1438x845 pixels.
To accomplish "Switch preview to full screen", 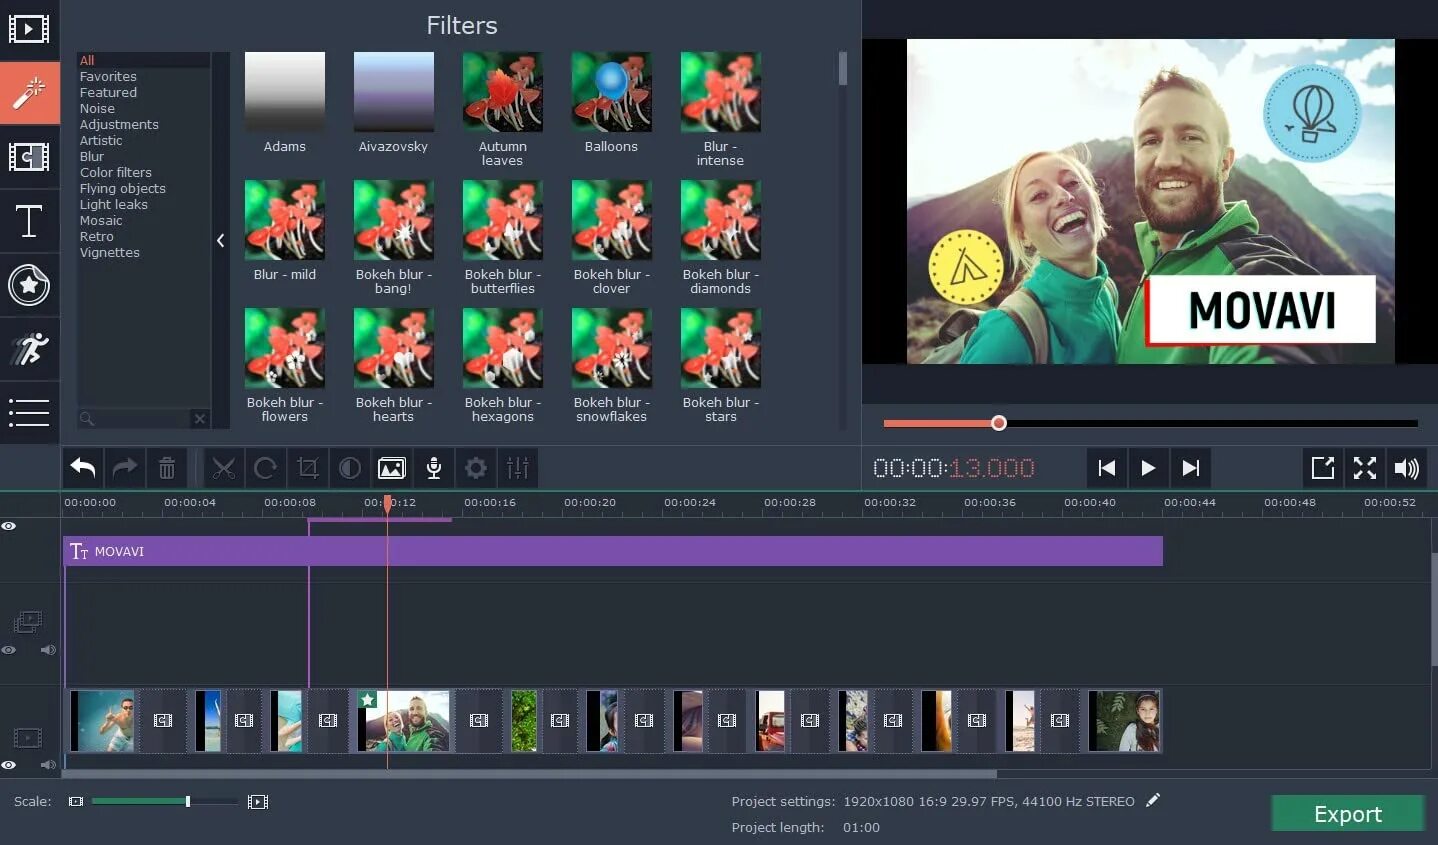I will point(1365,468).
